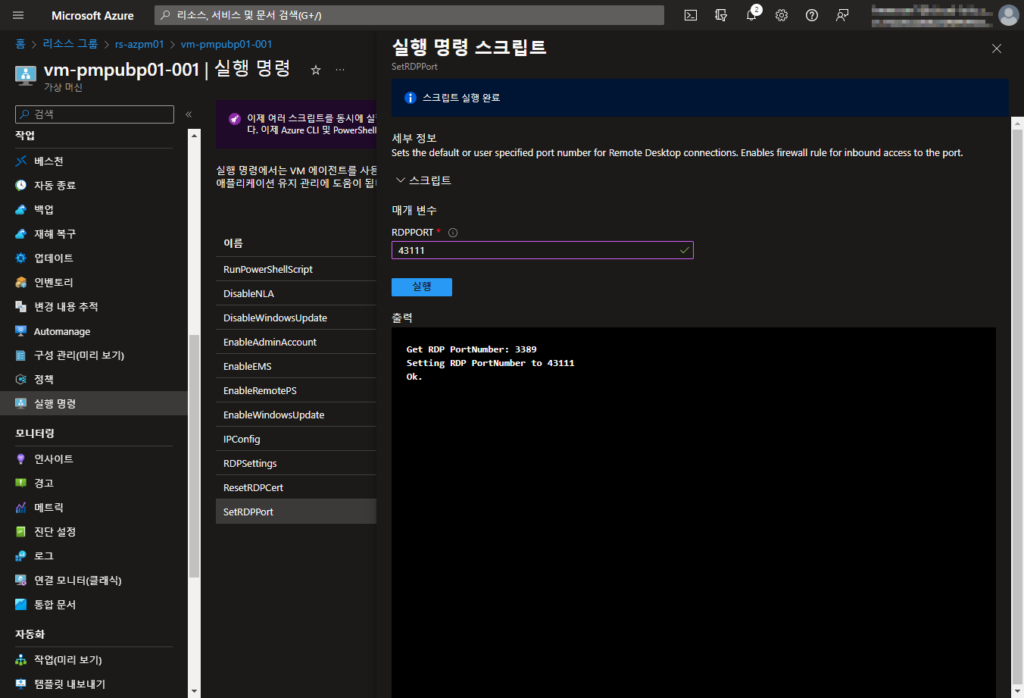Open rs-azpm01 breadcrumb link
The width and height of the screenshot is (1024, 698).
tap(139, 44)
